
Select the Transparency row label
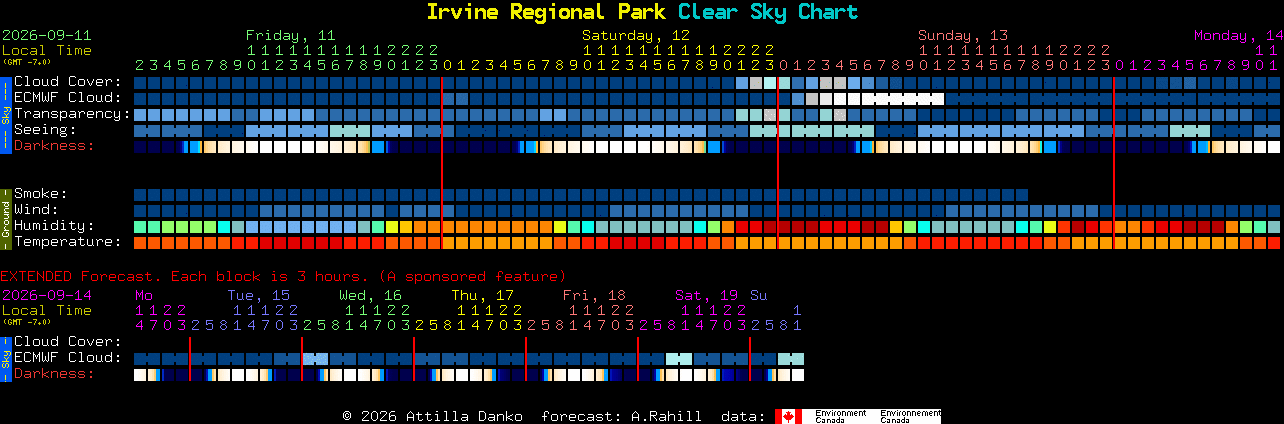(72, 114)
